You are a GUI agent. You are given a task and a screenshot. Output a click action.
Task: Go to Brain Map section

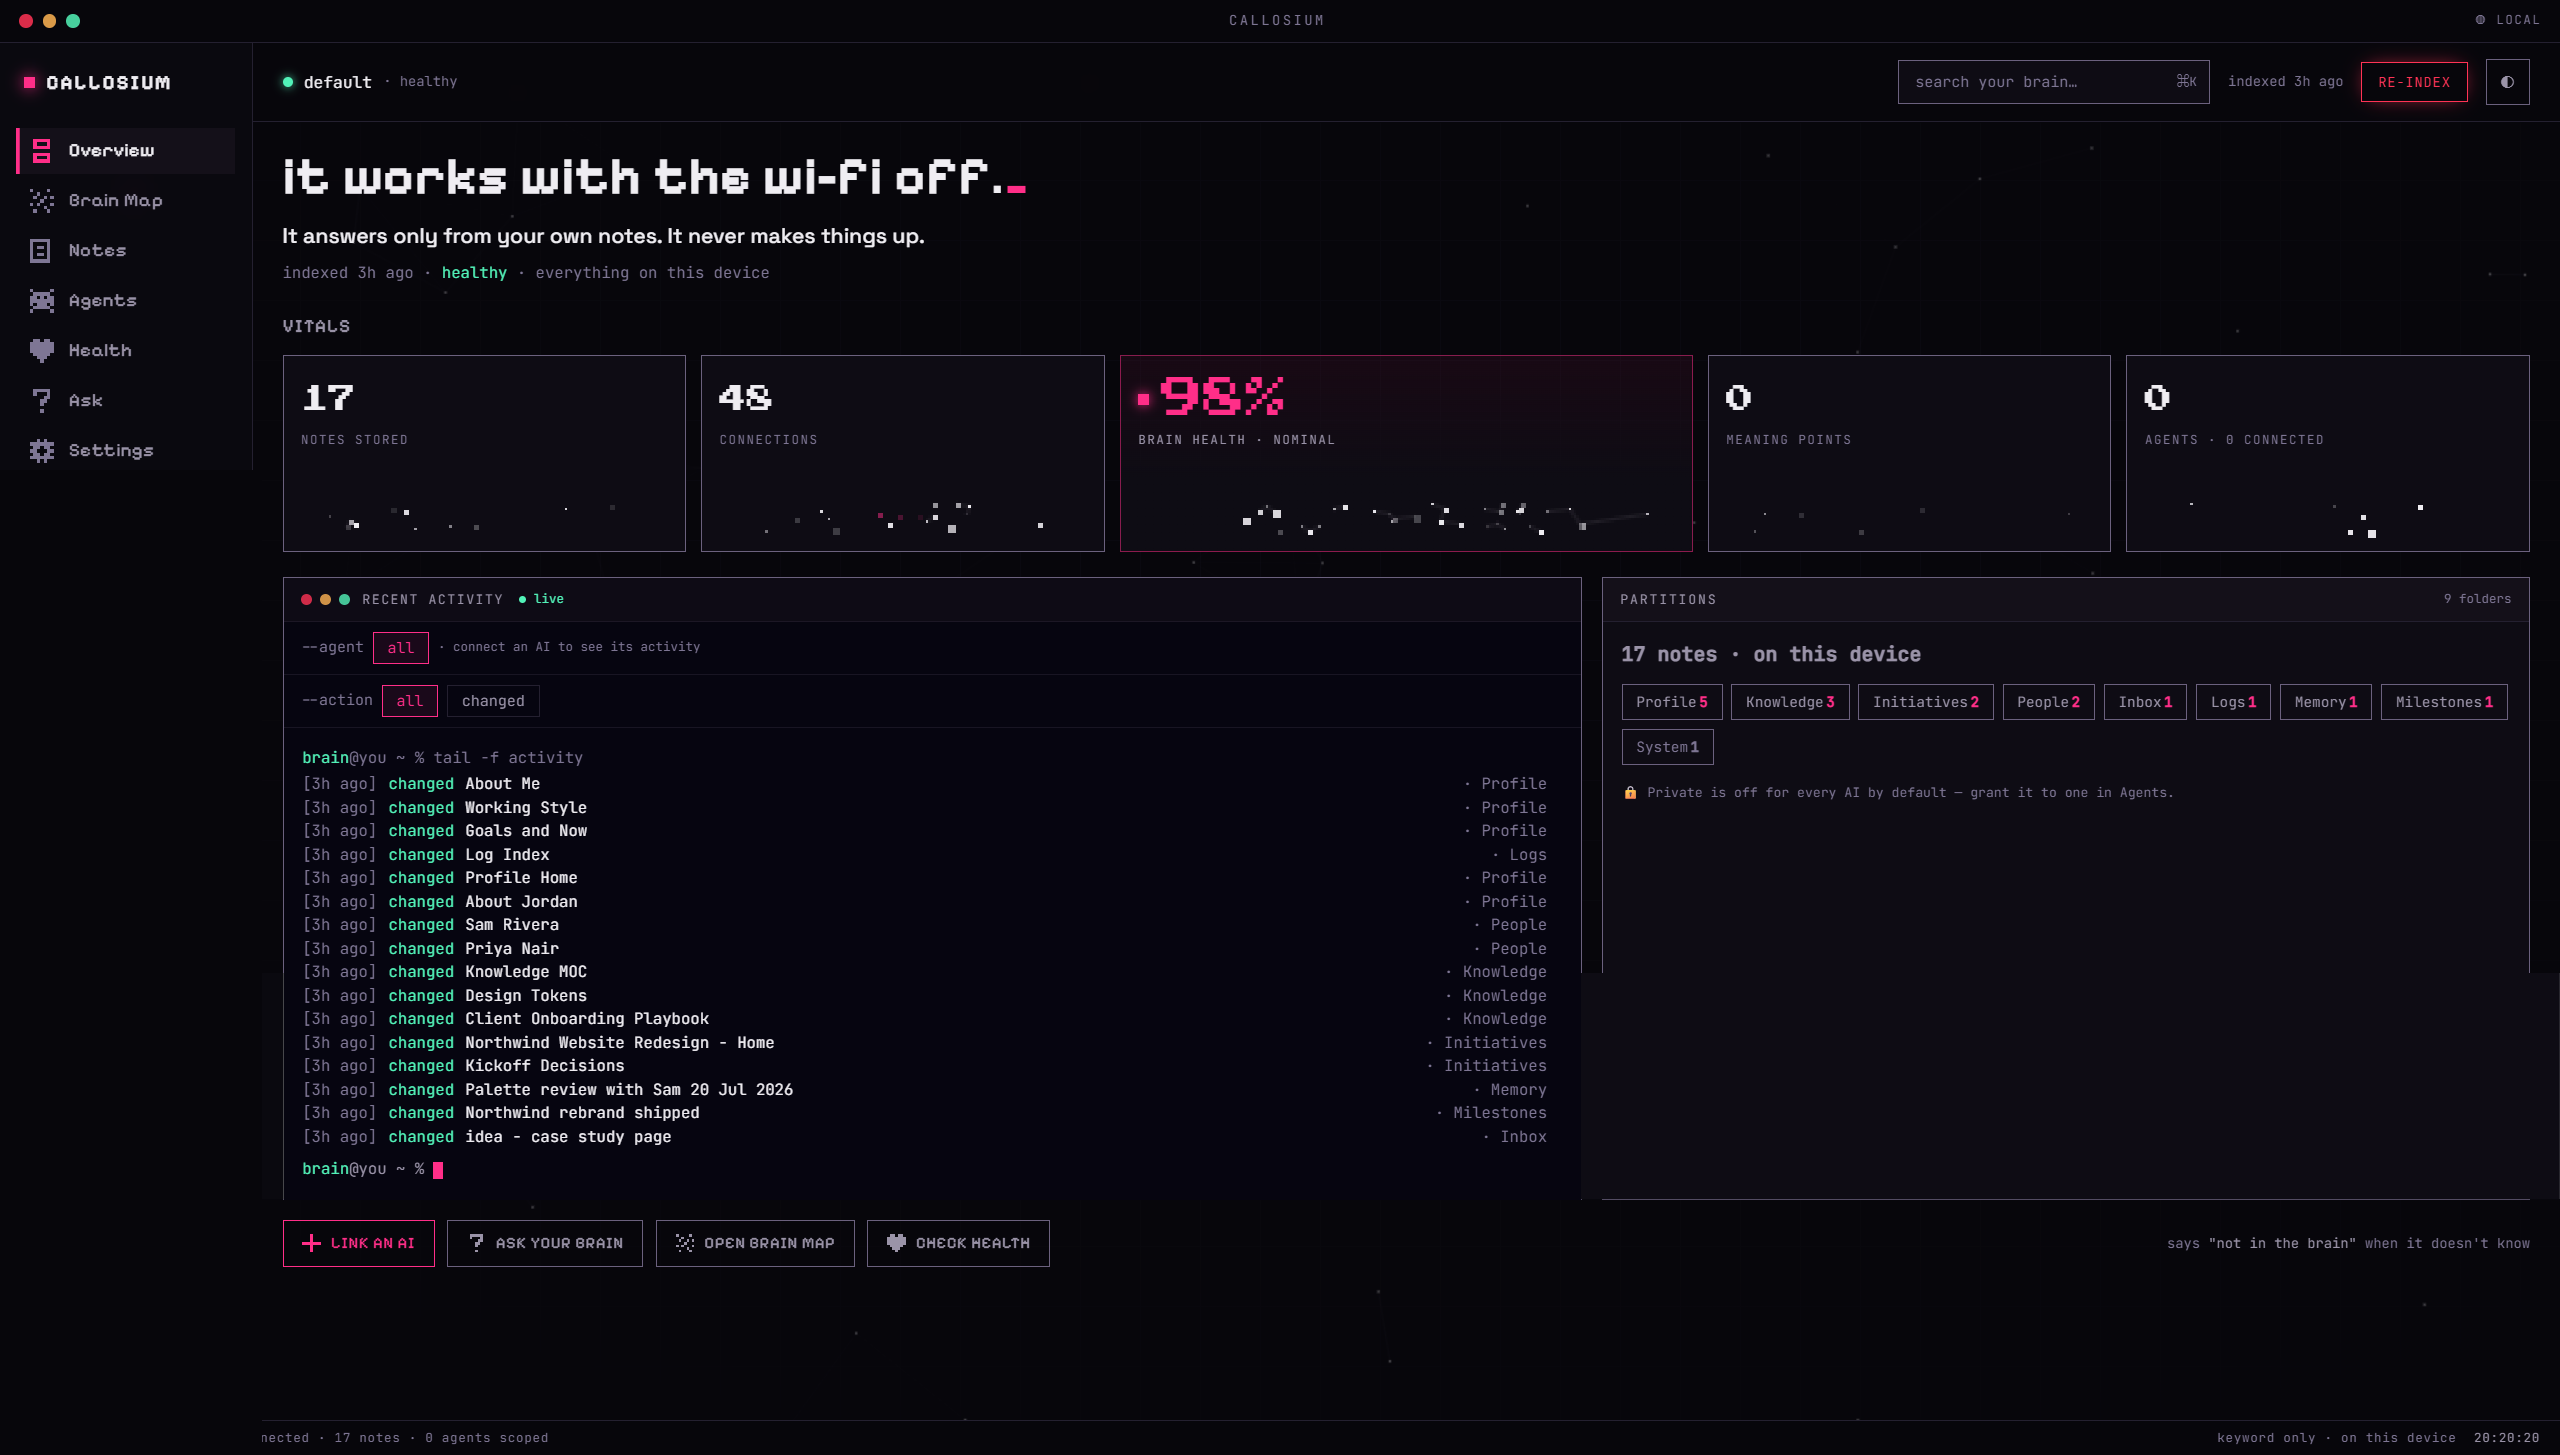pos(127,201)
